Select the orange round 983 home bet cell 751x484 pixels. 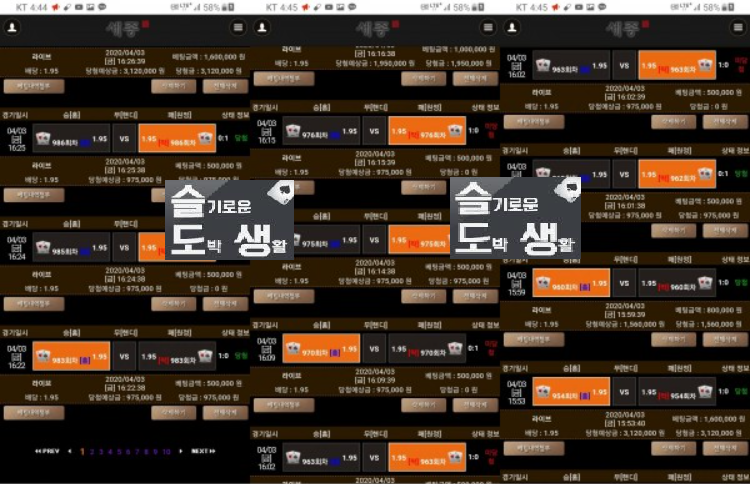point(70,354)
